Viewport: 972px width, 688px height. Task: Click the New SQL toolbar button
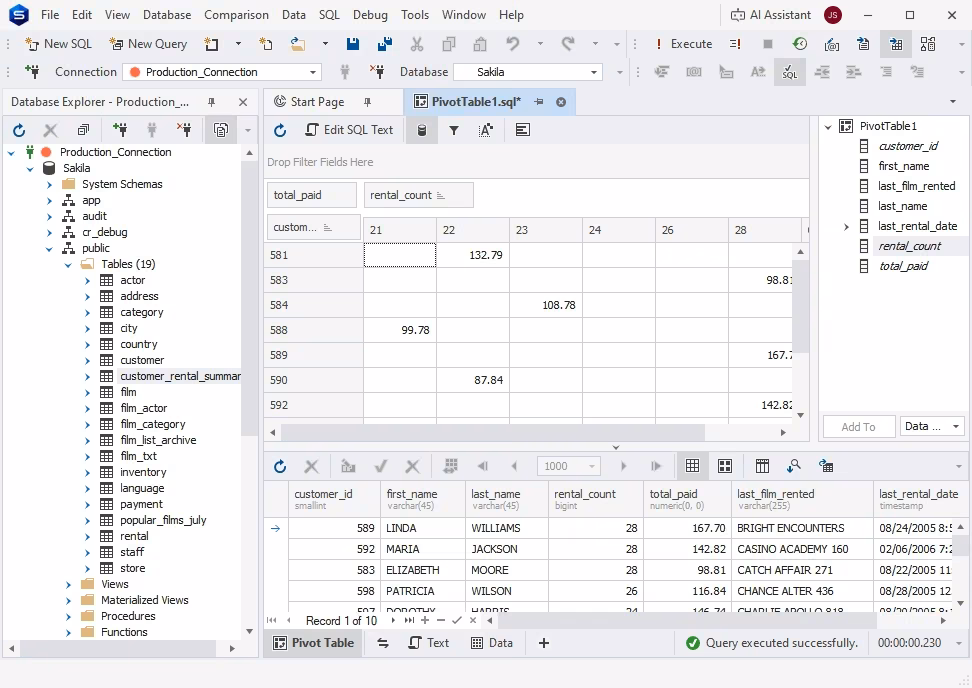(x=58, y=44)
